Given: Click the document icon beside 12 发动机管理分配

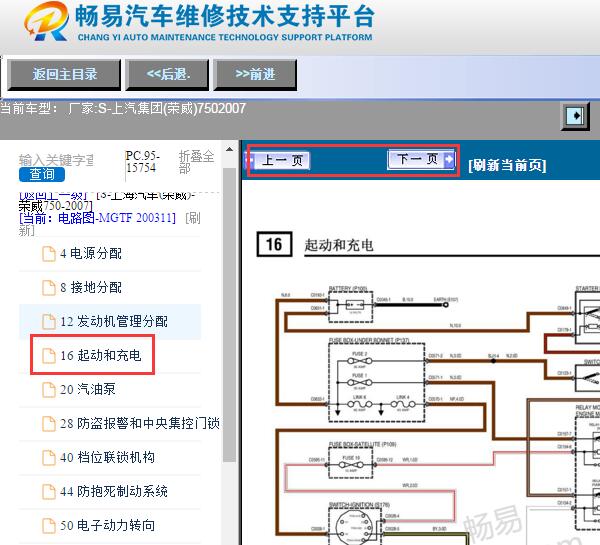Looking at the screenshot, I should click(49, 321).
